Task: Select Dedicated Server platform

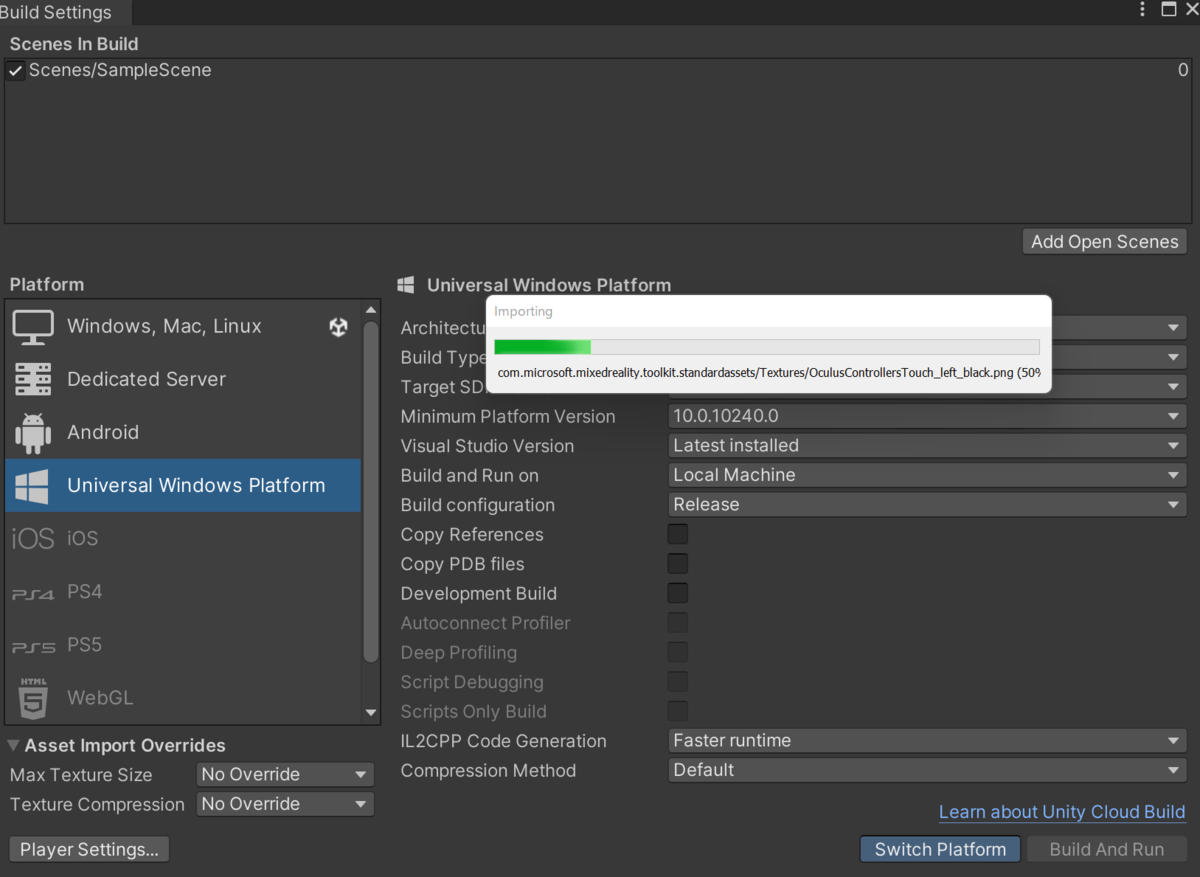Action: (x=183, y=380)
